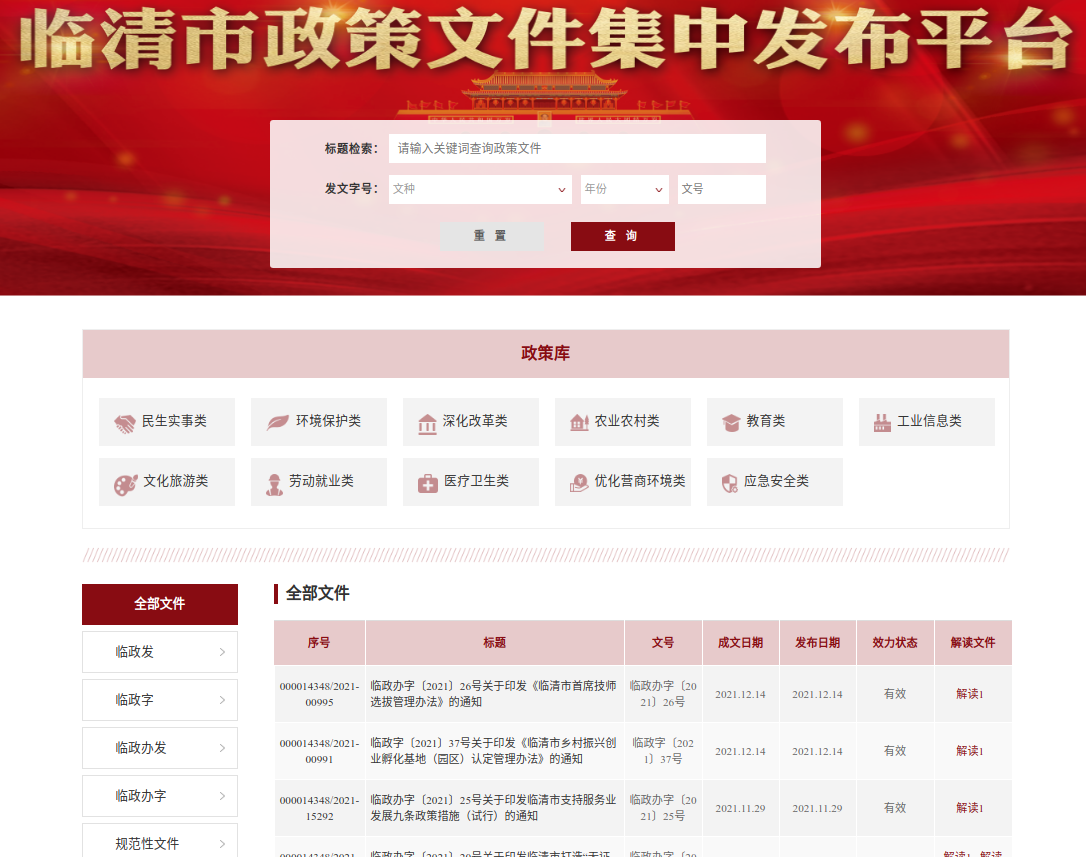Click the 序号 column header
Screen dimensions: 1086x857
pos(319,643)
